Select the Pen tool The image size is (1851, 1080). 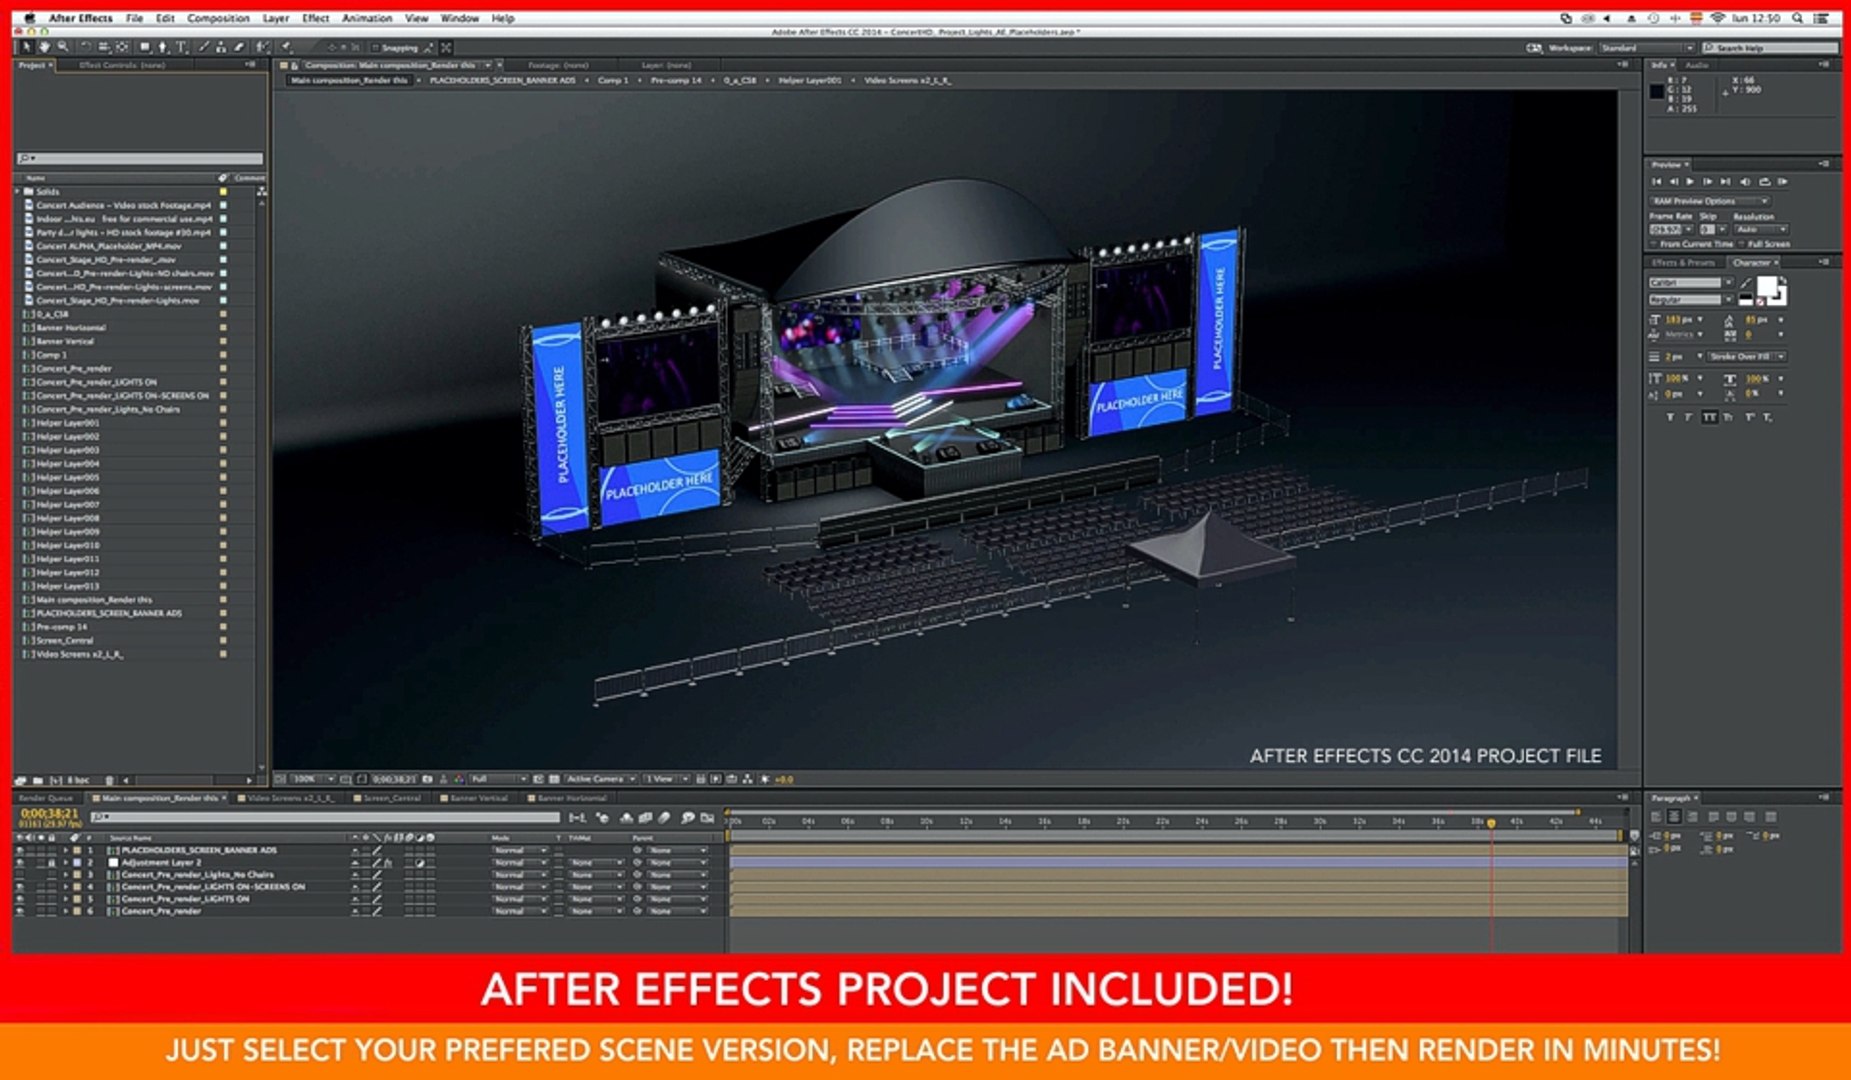pos(162,47)
